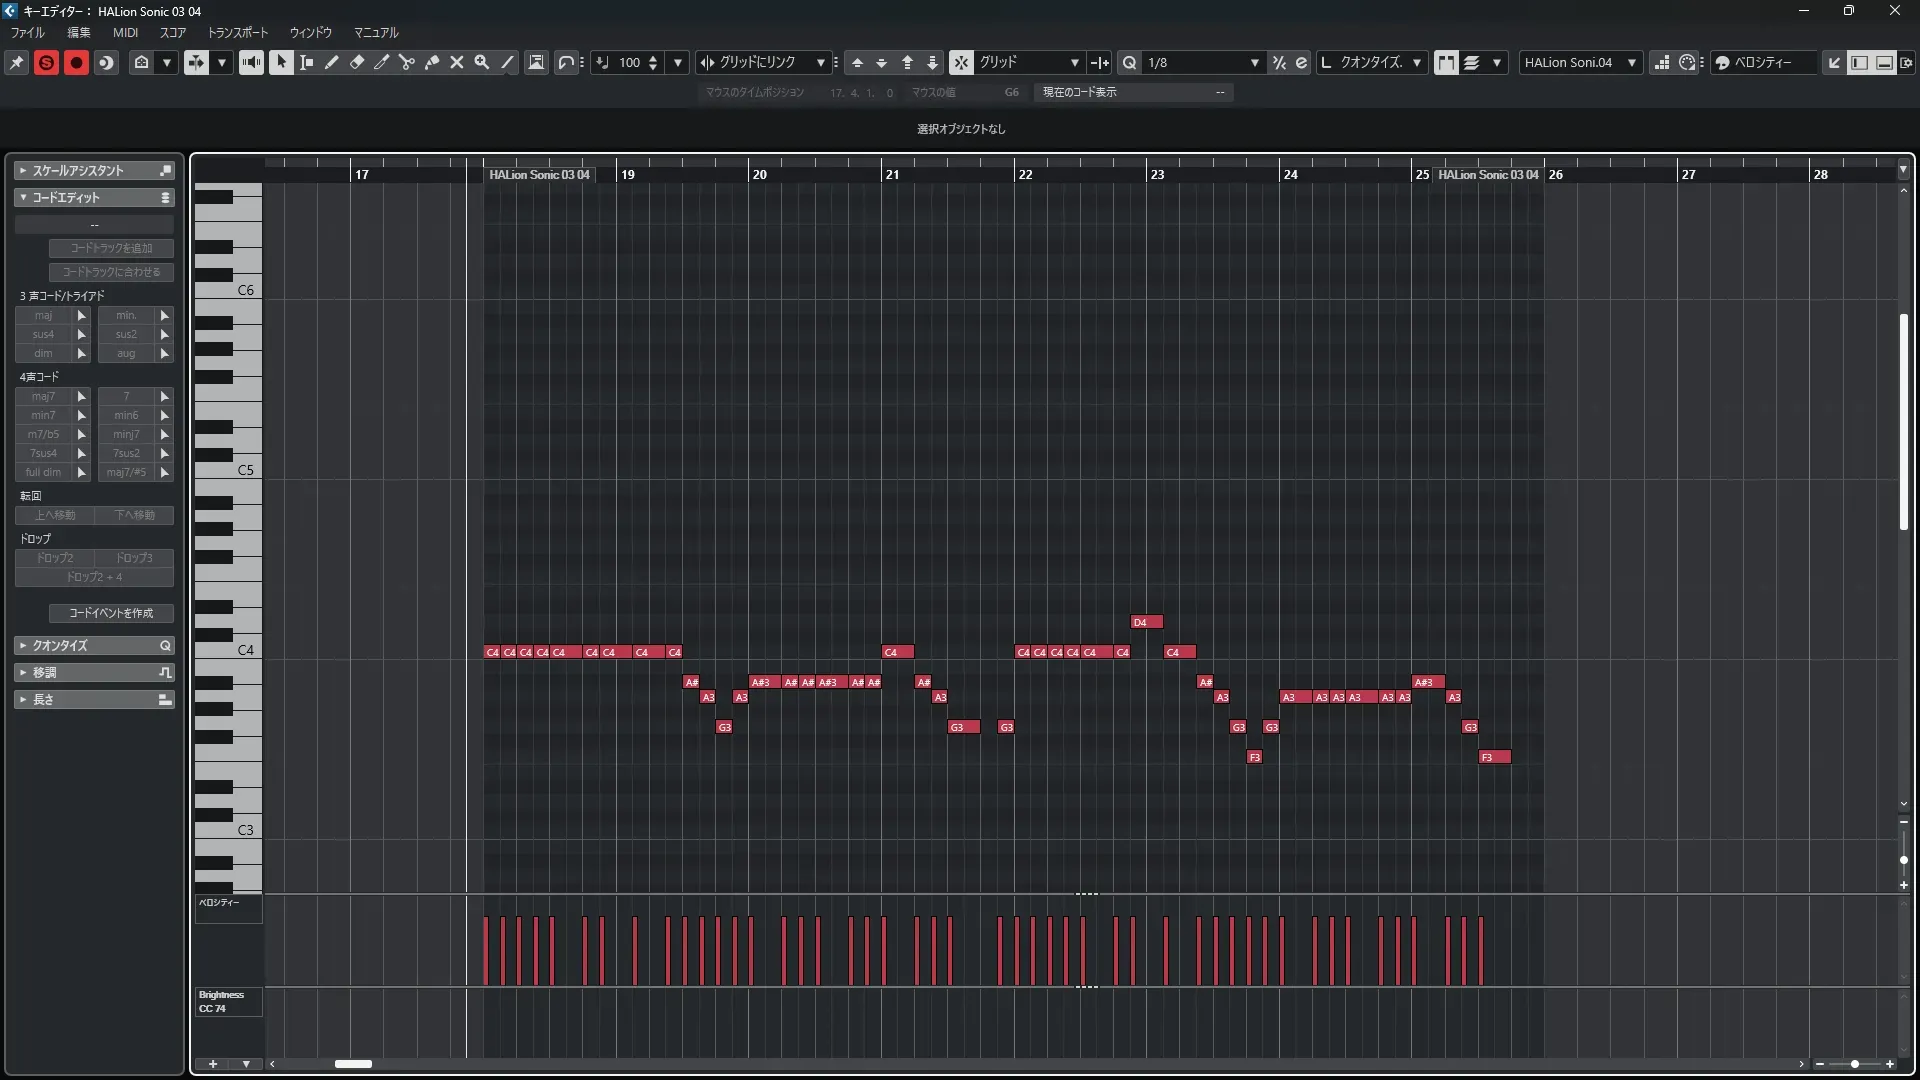Click the maj triad chord button
This screenshot has height=1080, width=1920.
tap(43, 315)
